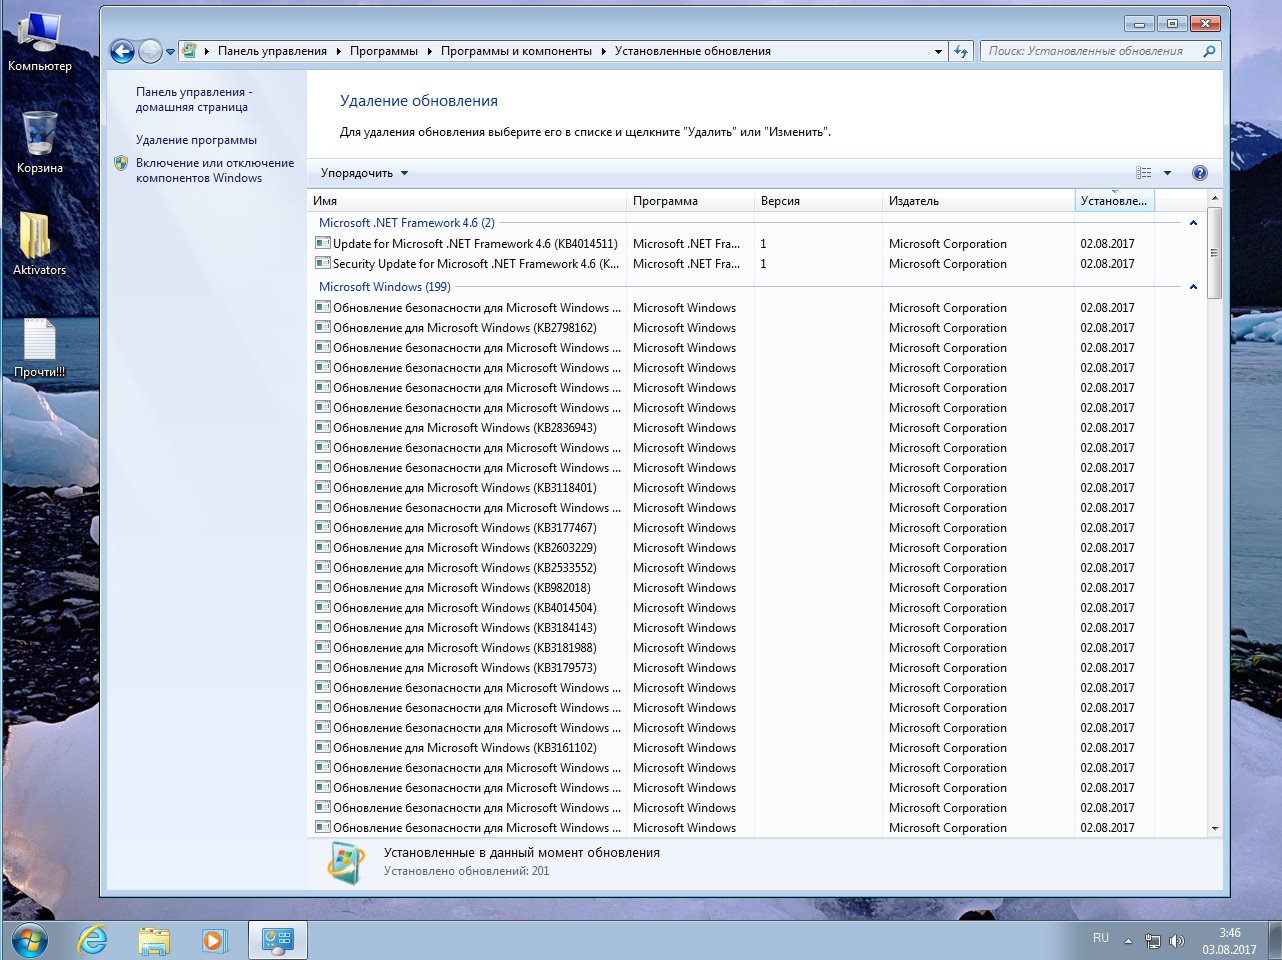Image resolution: width=1282 pixels, height=960 pixels.
Task: Sort by 'Установле...' column header
Action: (1114, 201)
